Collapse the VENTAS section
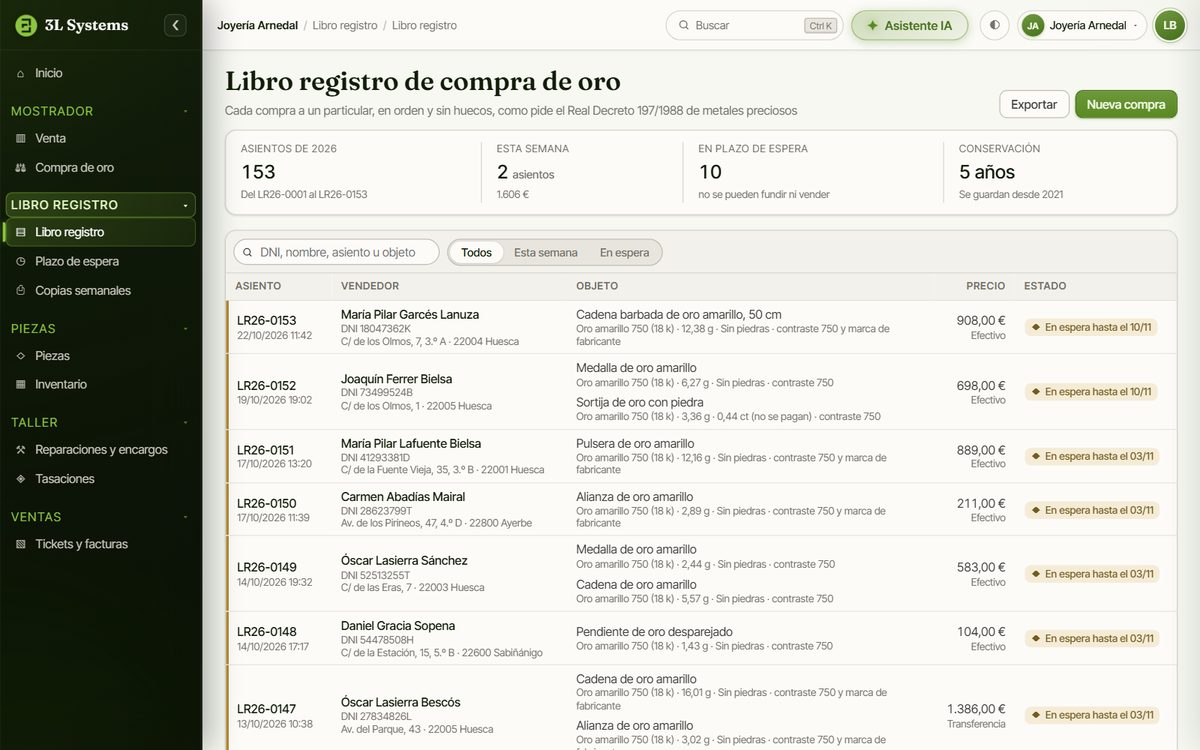1200x750 pixels. pos(100,517)
